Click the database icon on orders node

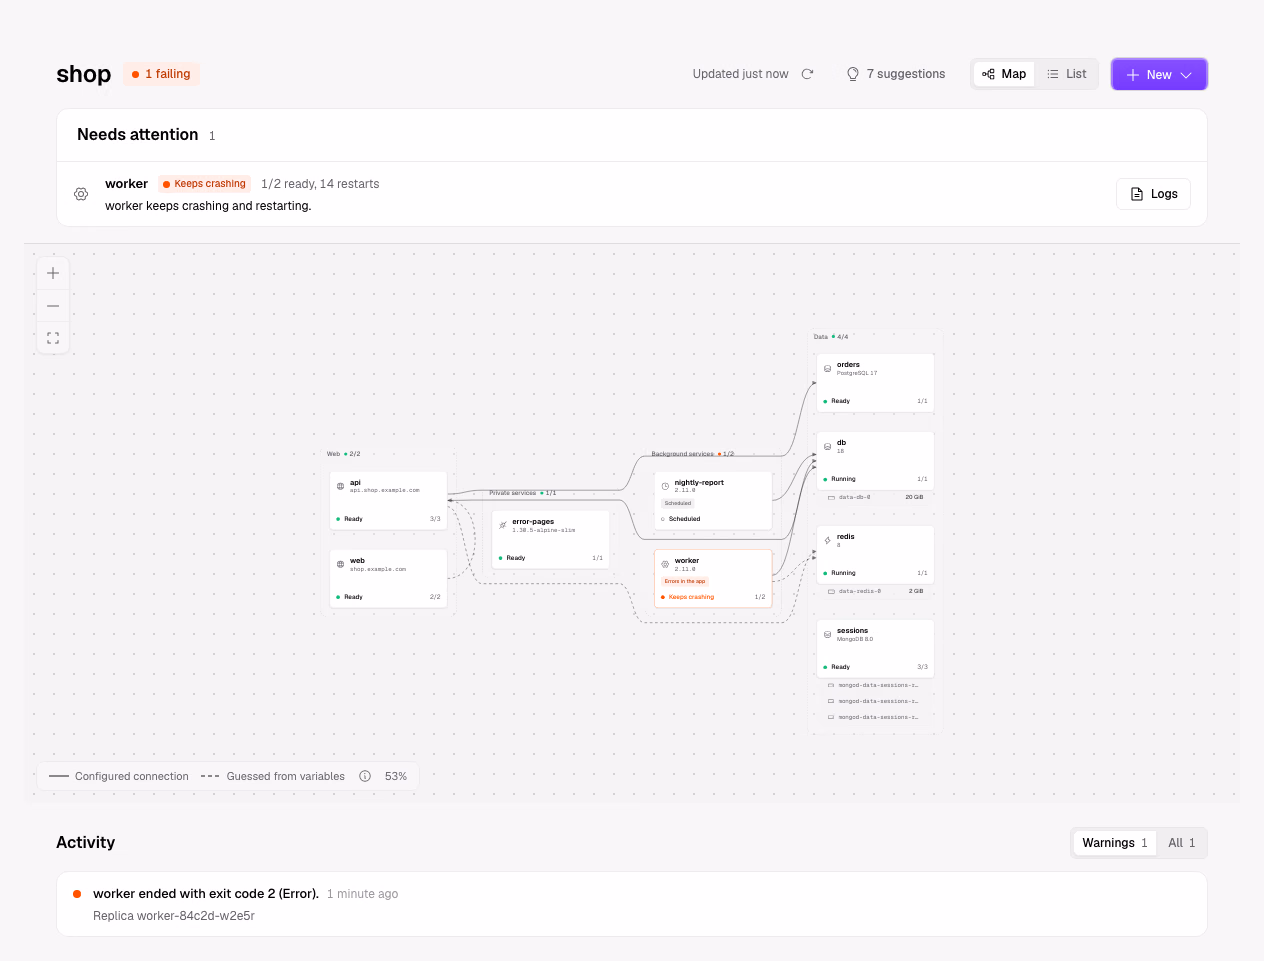[x=827, y=368]
